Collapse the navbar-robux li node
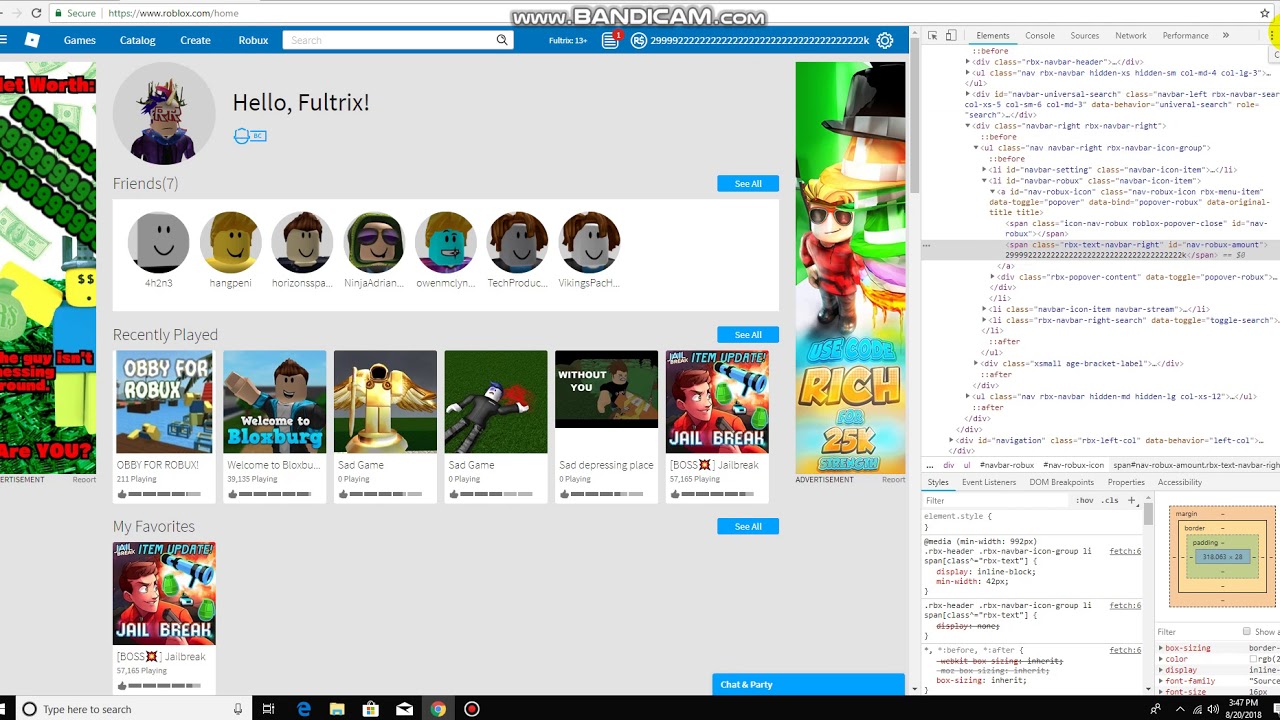Screen dimensions: 1280x720 coord(984,181)
